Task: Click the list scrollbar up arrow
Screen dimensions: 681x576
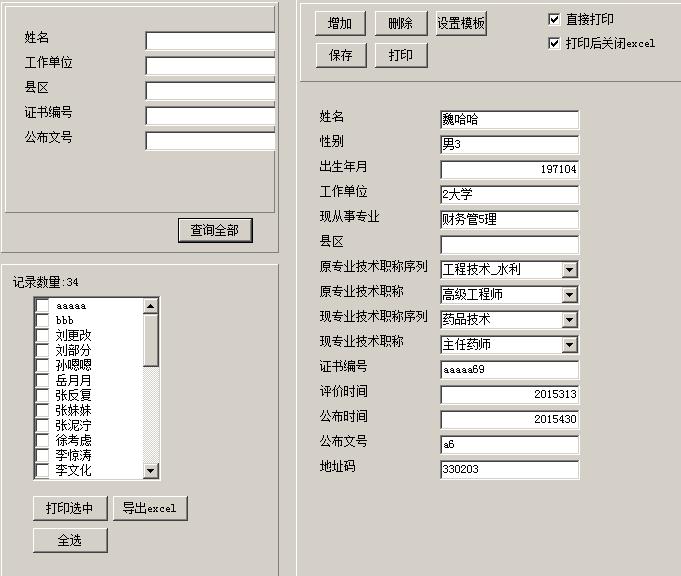Action: coord(150,306)
